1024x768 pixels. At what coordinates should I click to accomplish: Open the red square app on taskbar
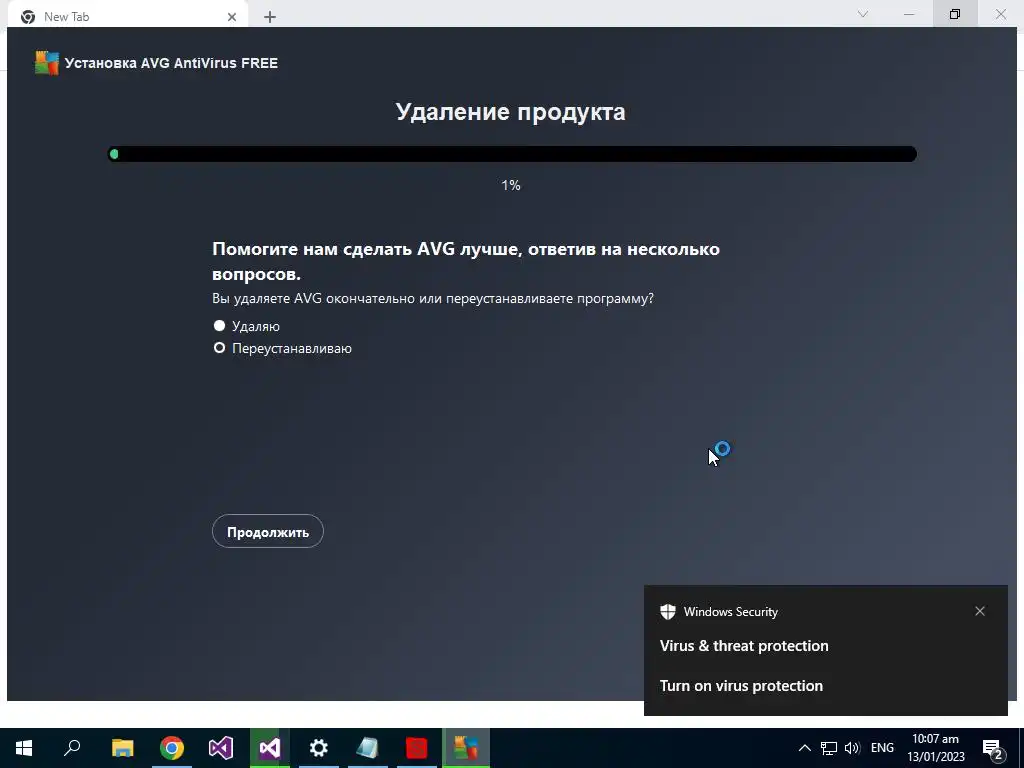(417, 748)
